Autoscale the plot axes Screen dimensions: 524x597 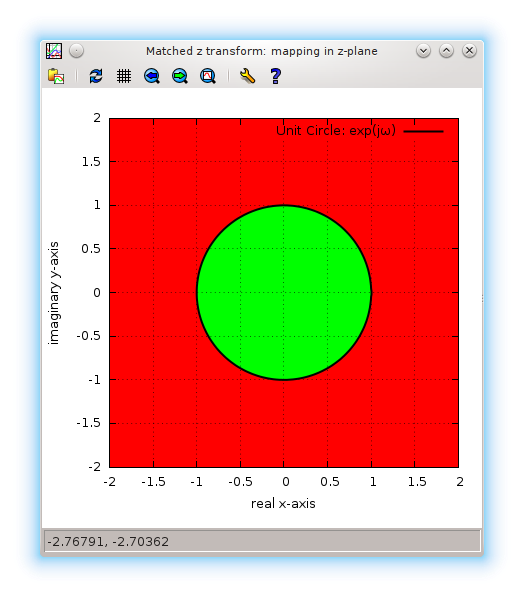tap(208, 76)
